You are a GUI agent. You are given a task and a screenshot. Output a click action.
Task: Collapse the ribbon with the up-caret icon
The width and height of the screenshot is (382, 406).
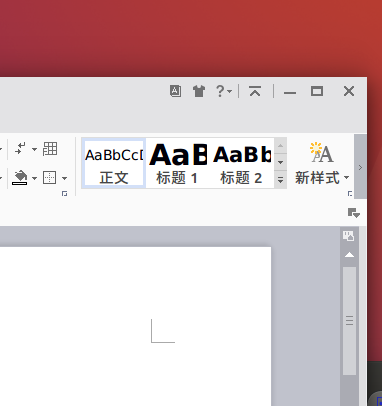255,91
